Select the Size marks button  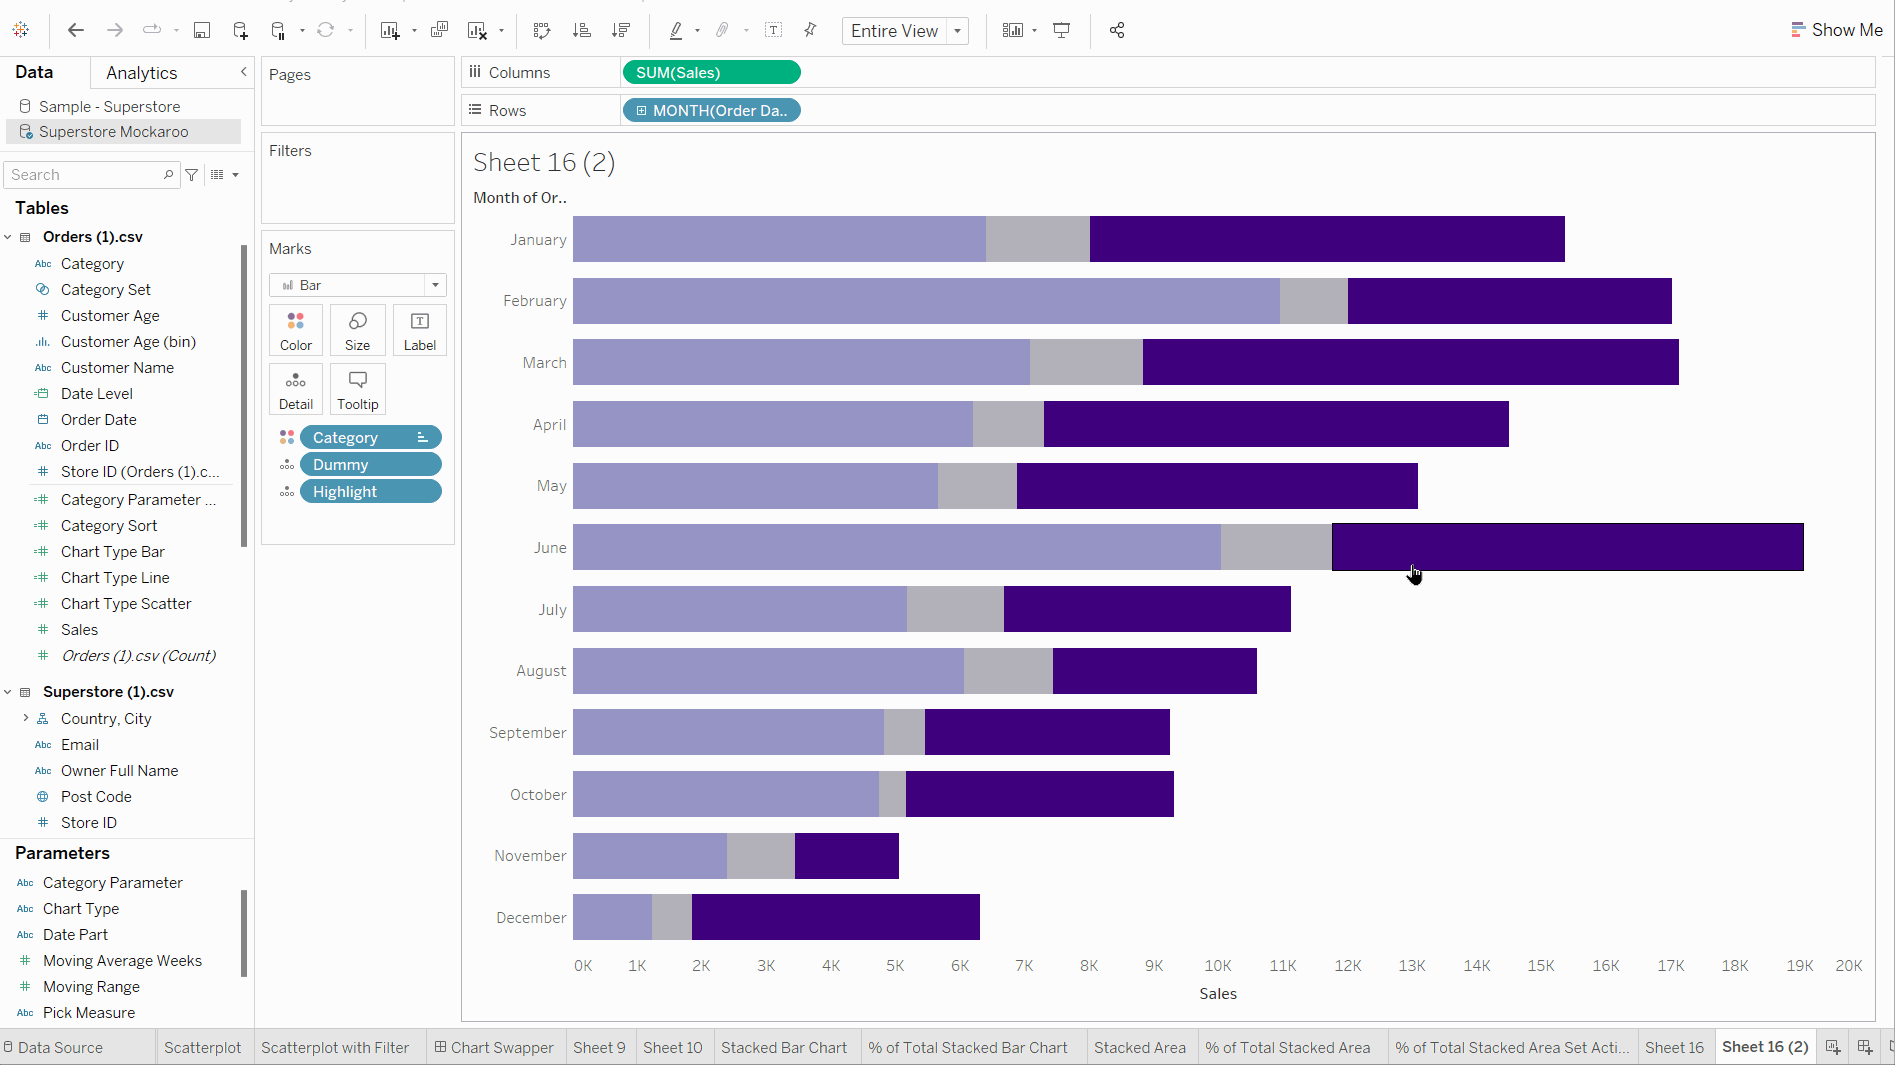(x=357, y=330)
